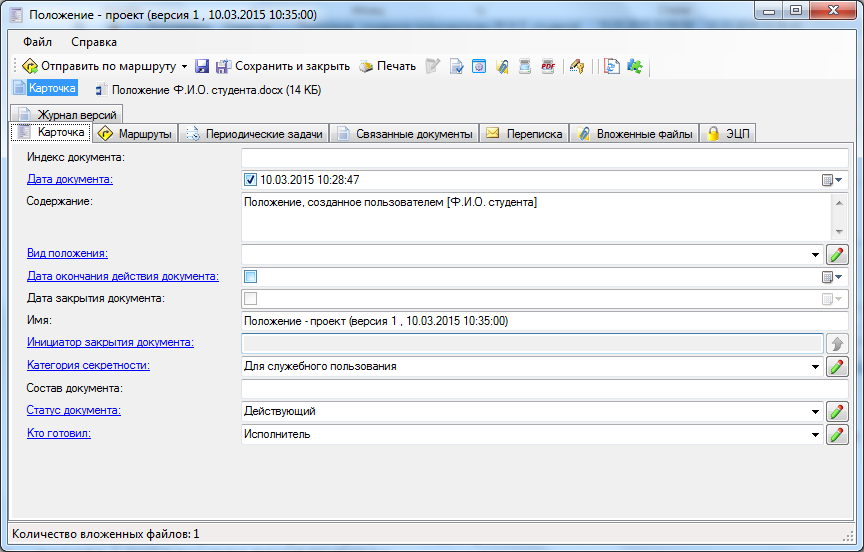Screen dimensions: 864x552
Task: Open the Вложенные файлы tab
Action: click(634, 133)
